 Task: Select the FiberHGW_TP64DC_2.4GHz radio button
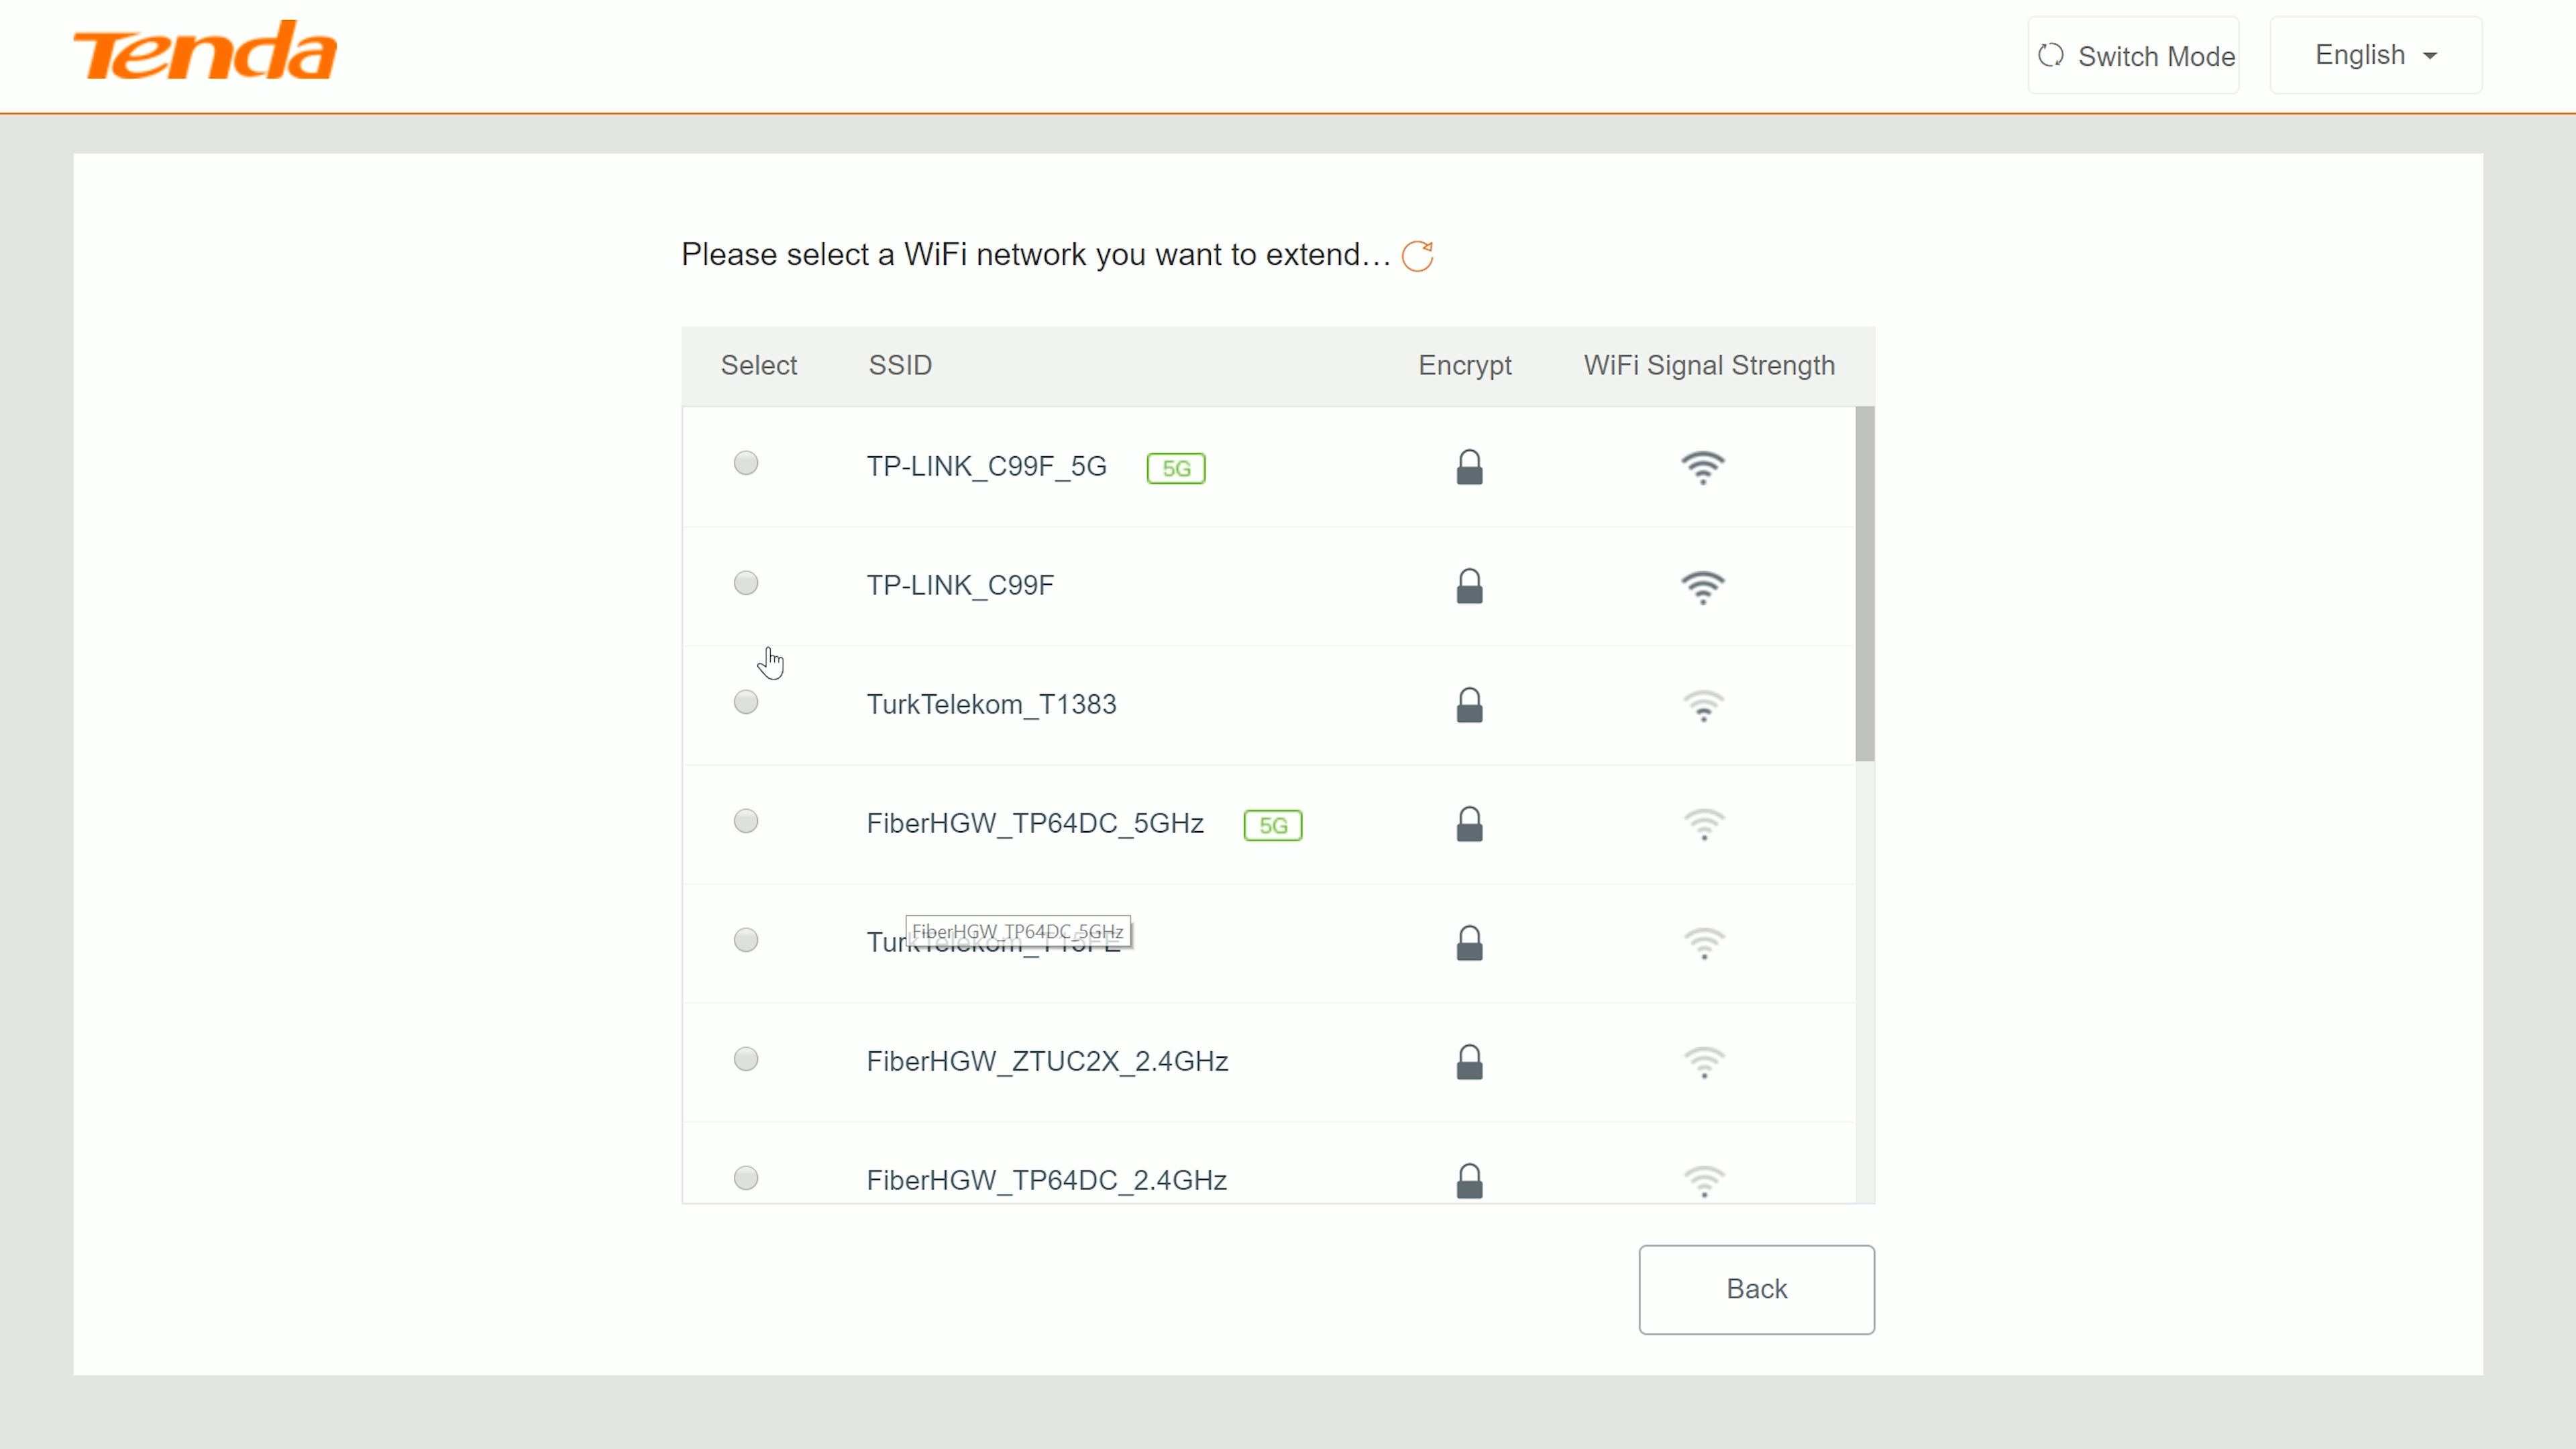tap(746, 1178)
